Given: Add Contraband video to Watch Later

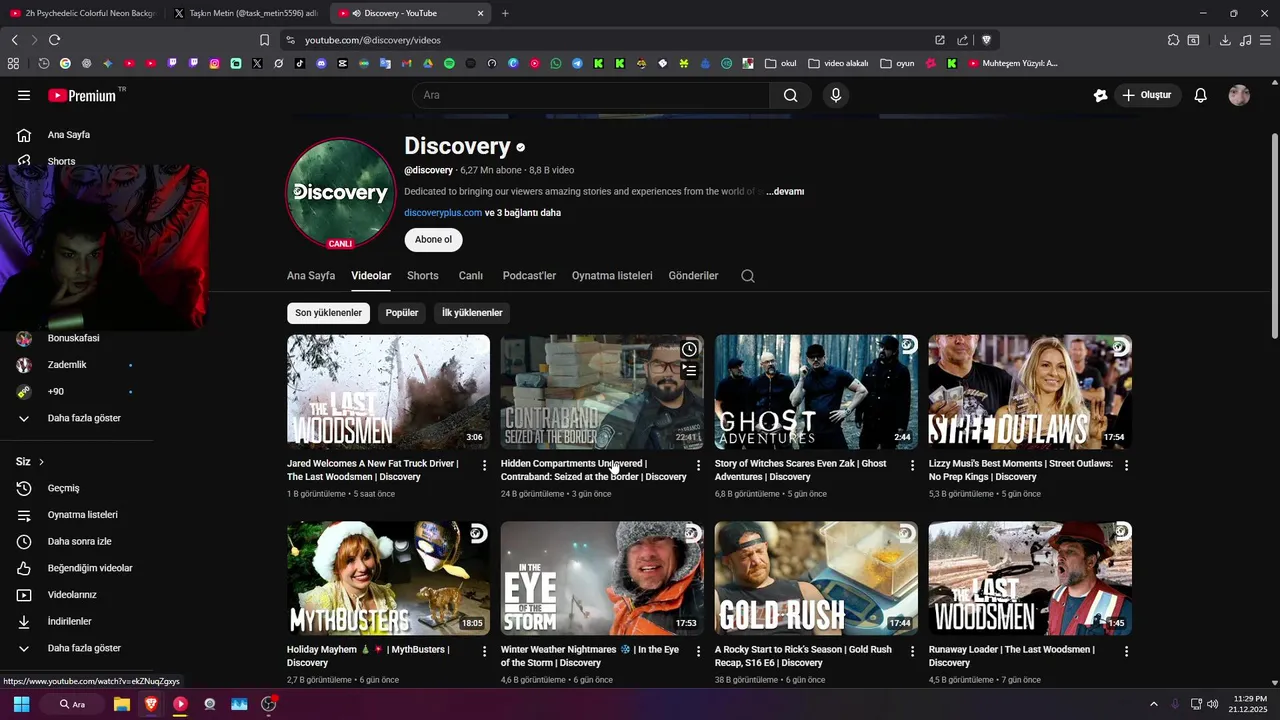Looking at the screenshot, I should click(689, 349).
